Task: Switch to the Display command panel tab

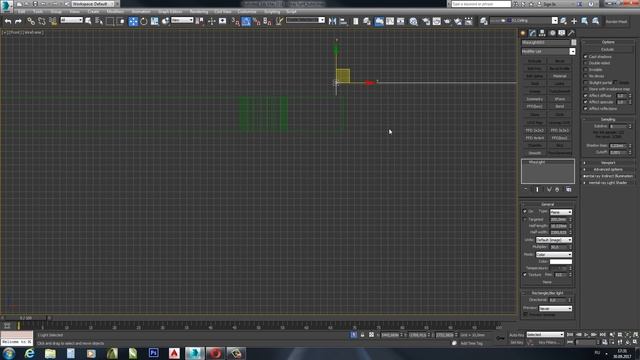Action: pyautogui.click(x=562, y=33)
